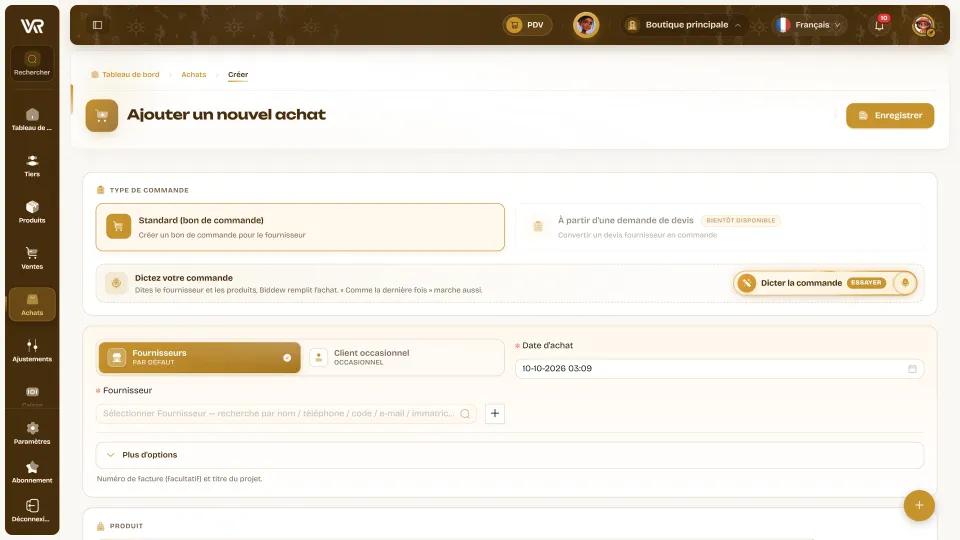The height and width of the screenshot is (540, 960).
Task: Open Abonnement in the sidebar
Action: point(32,473)
